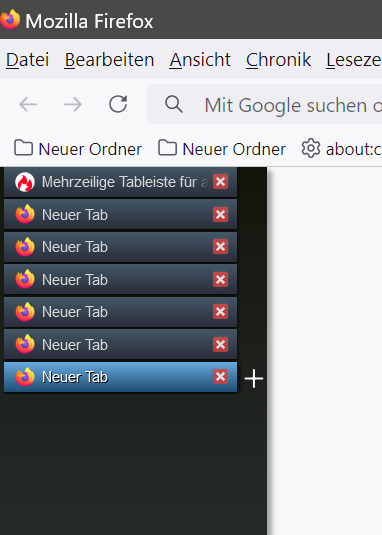Viewport: 382px width, 535px height.
Task: Open the about: bookmark with gear icon
Action: click(x=341, y=149)
